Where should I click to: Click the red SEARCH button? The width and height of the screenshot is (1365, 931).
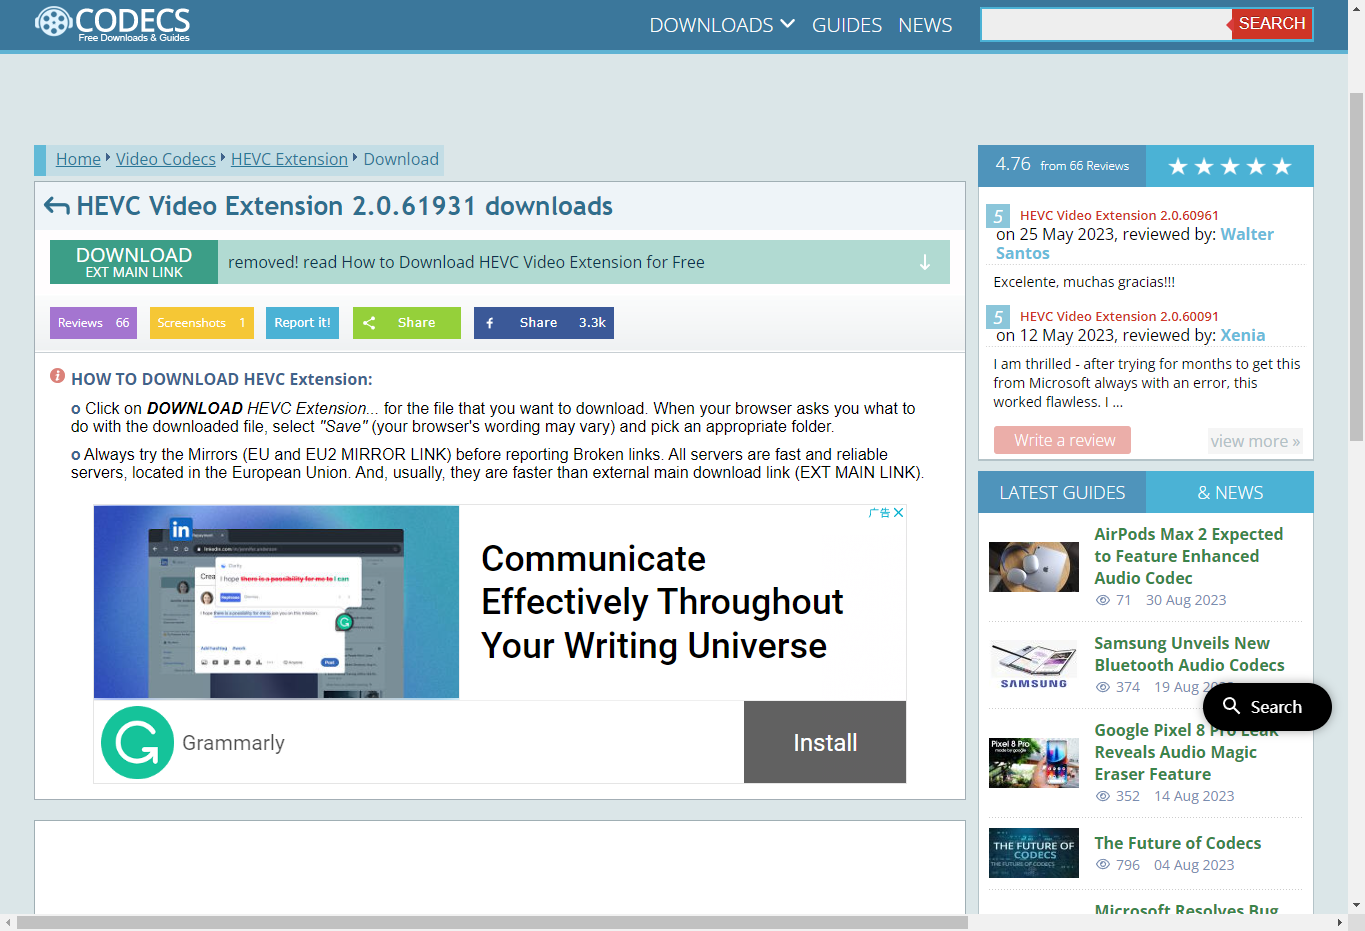[x=1272, y=24]
